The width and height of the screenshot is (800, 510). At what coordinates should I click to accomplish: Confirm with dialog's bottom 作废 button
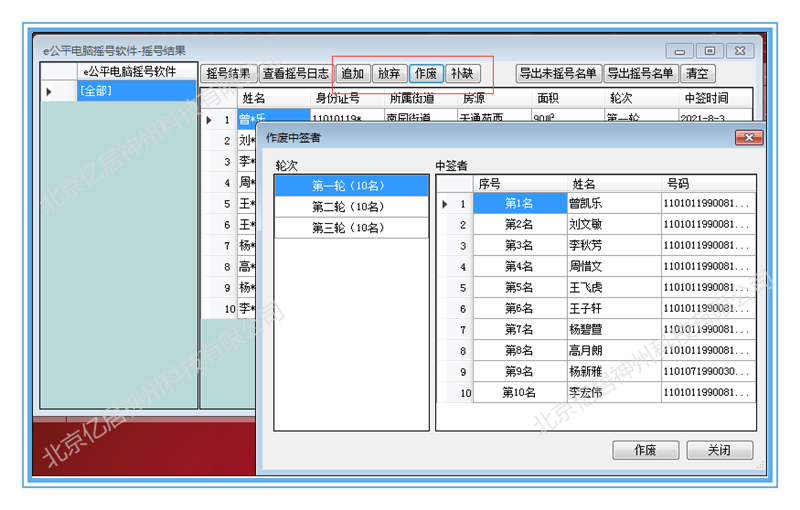(x=645, y=450)
